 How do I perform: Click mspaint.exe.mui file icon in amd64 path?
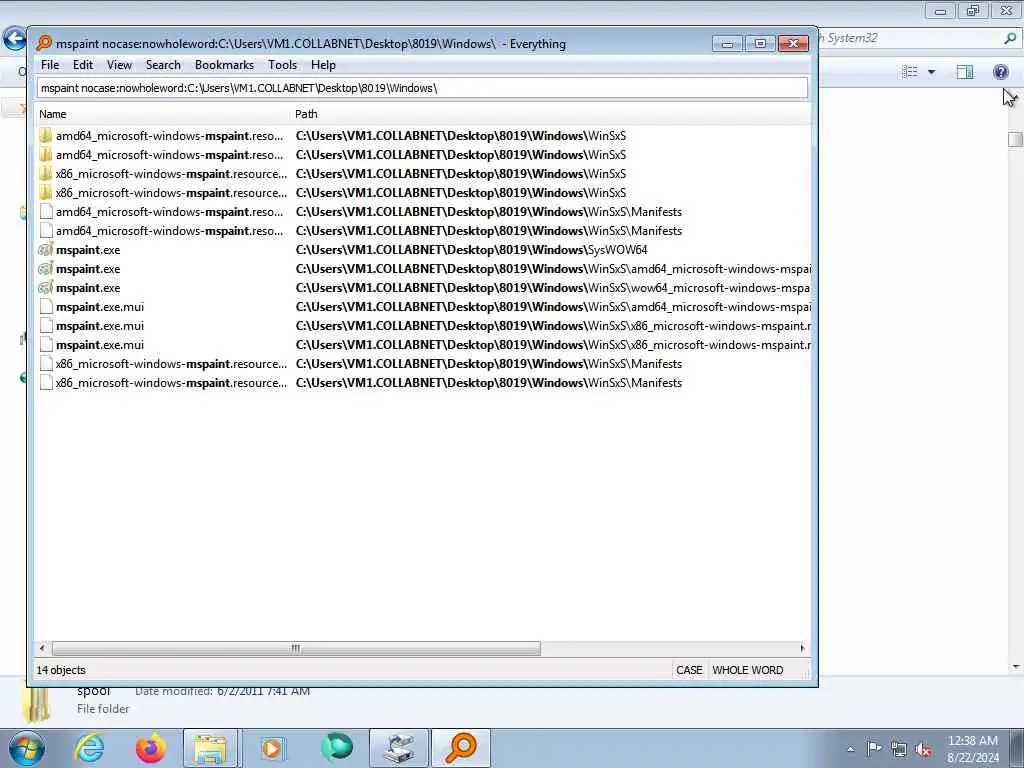click(x=46, y=306)
